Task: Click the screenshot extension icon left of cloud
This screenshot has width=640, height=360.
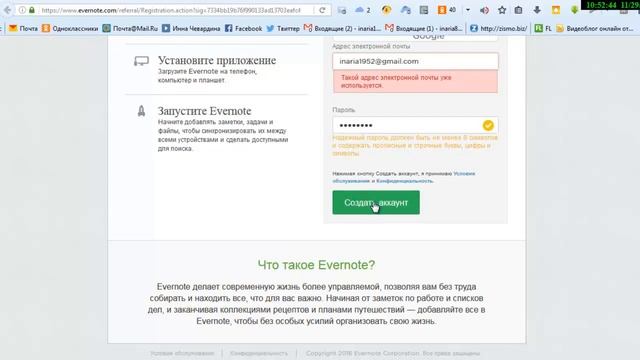Action: pyautogui.click(x=342, y=11)
